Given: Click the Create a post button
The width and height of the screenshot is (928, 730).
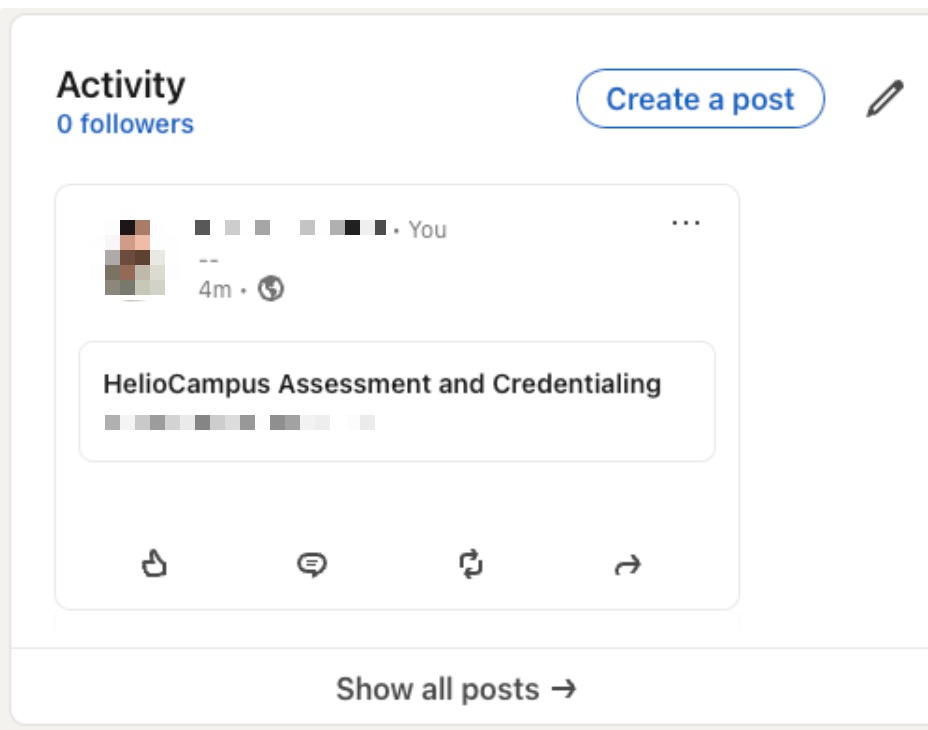Looking at the screenshot, I should coord(700,99).
